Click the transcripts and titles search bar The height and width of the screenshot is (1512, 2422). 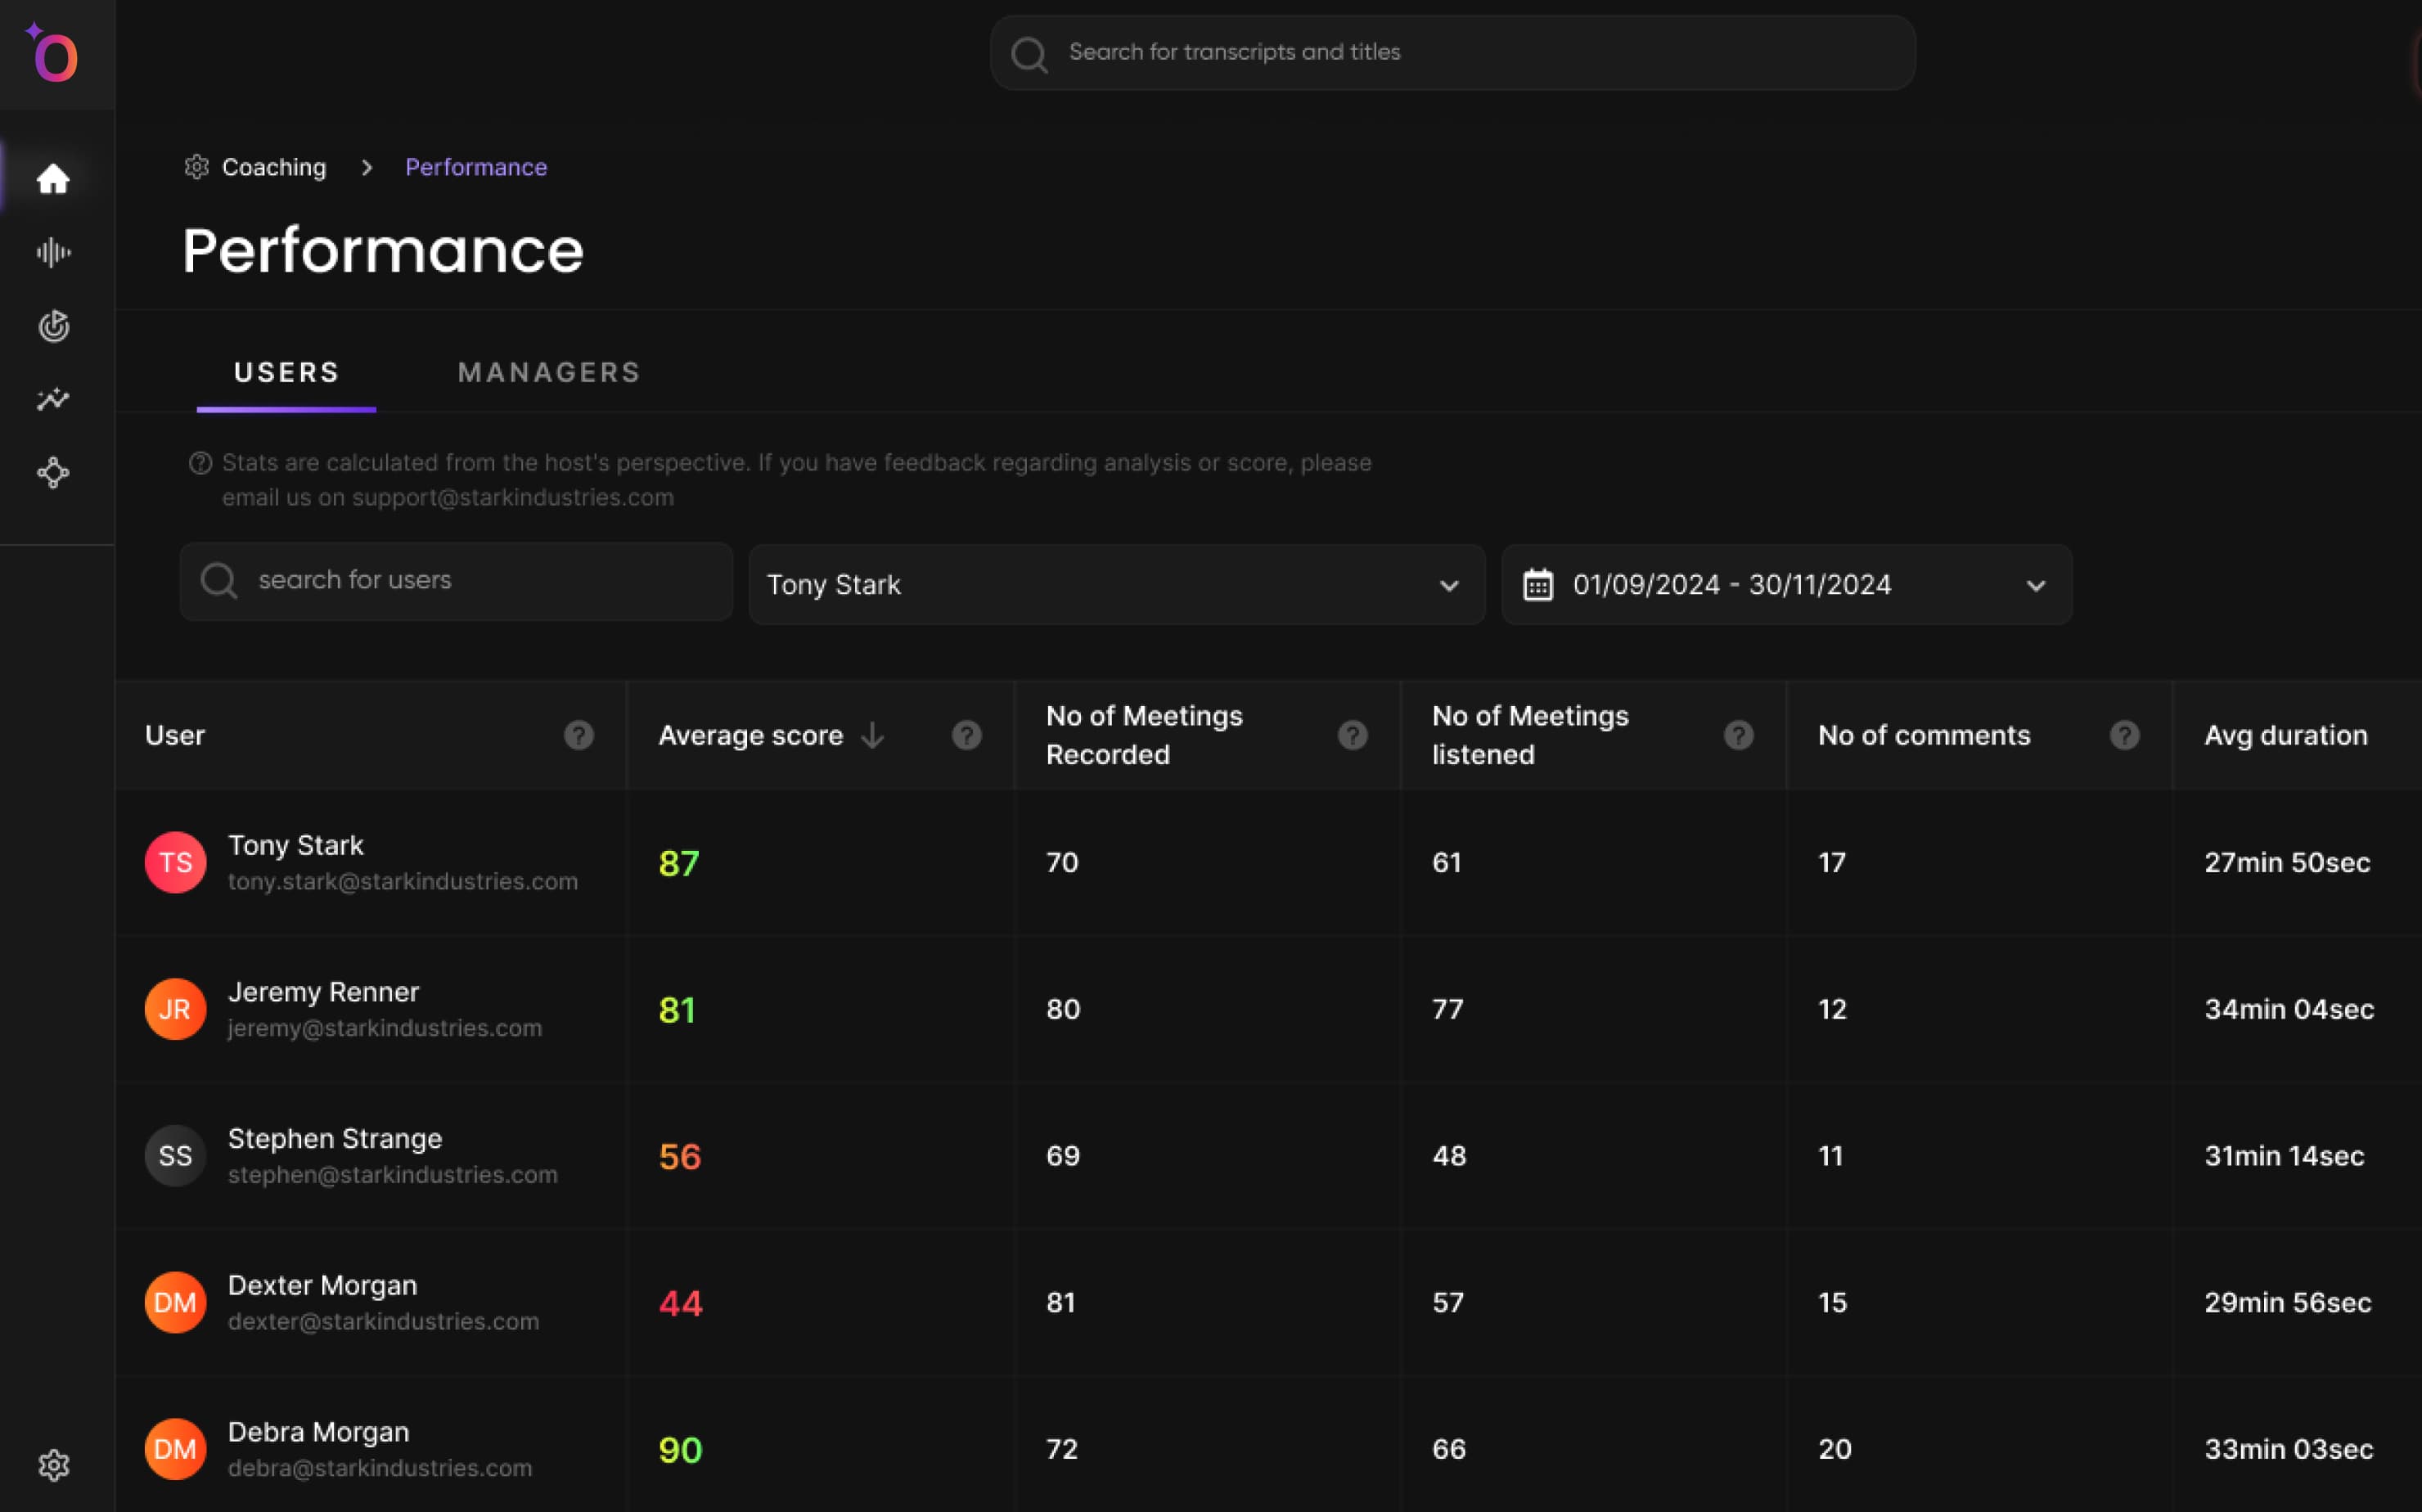point(1452,52)
